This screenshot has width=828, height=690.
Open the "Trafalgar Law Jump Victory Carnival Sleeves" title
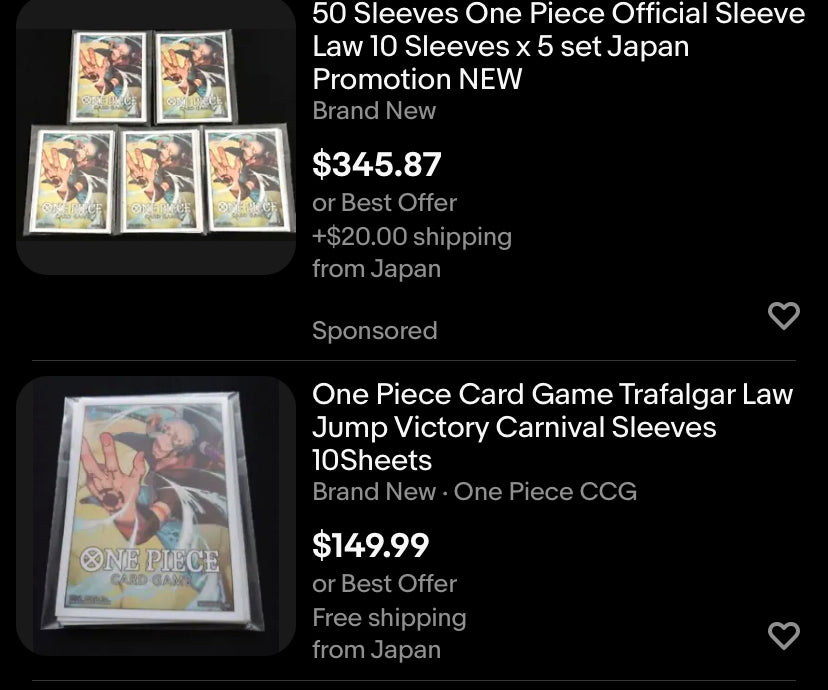click(552, 427)
